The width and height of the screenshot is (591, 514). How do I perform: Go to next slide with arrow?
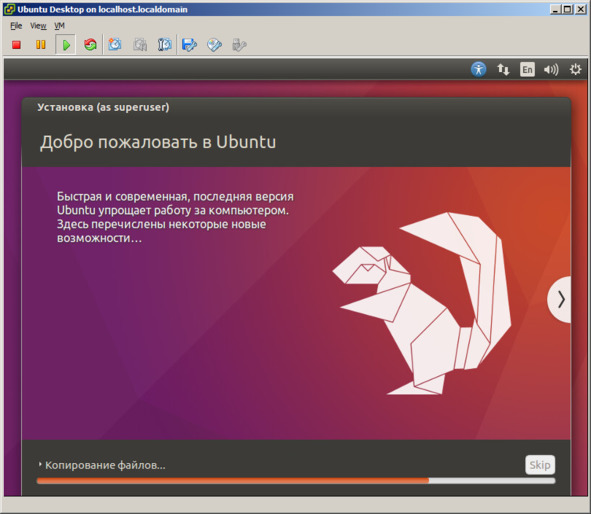point(560,300)
